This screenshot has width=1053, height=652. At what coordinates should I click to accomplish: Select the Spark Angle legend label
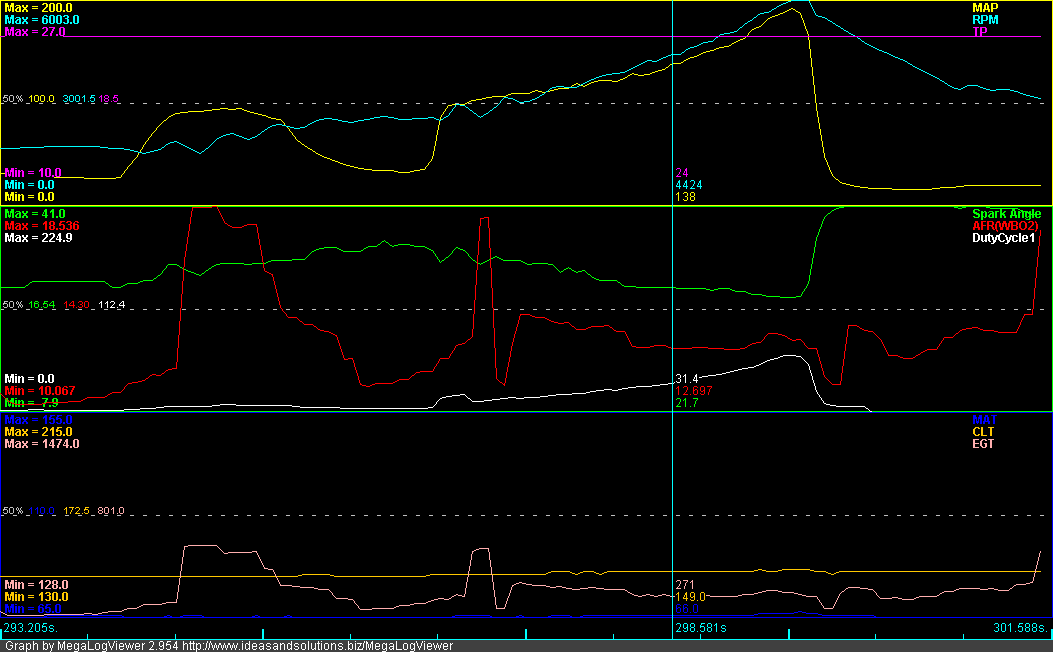pyautogui.click(x=1006, y=214)
